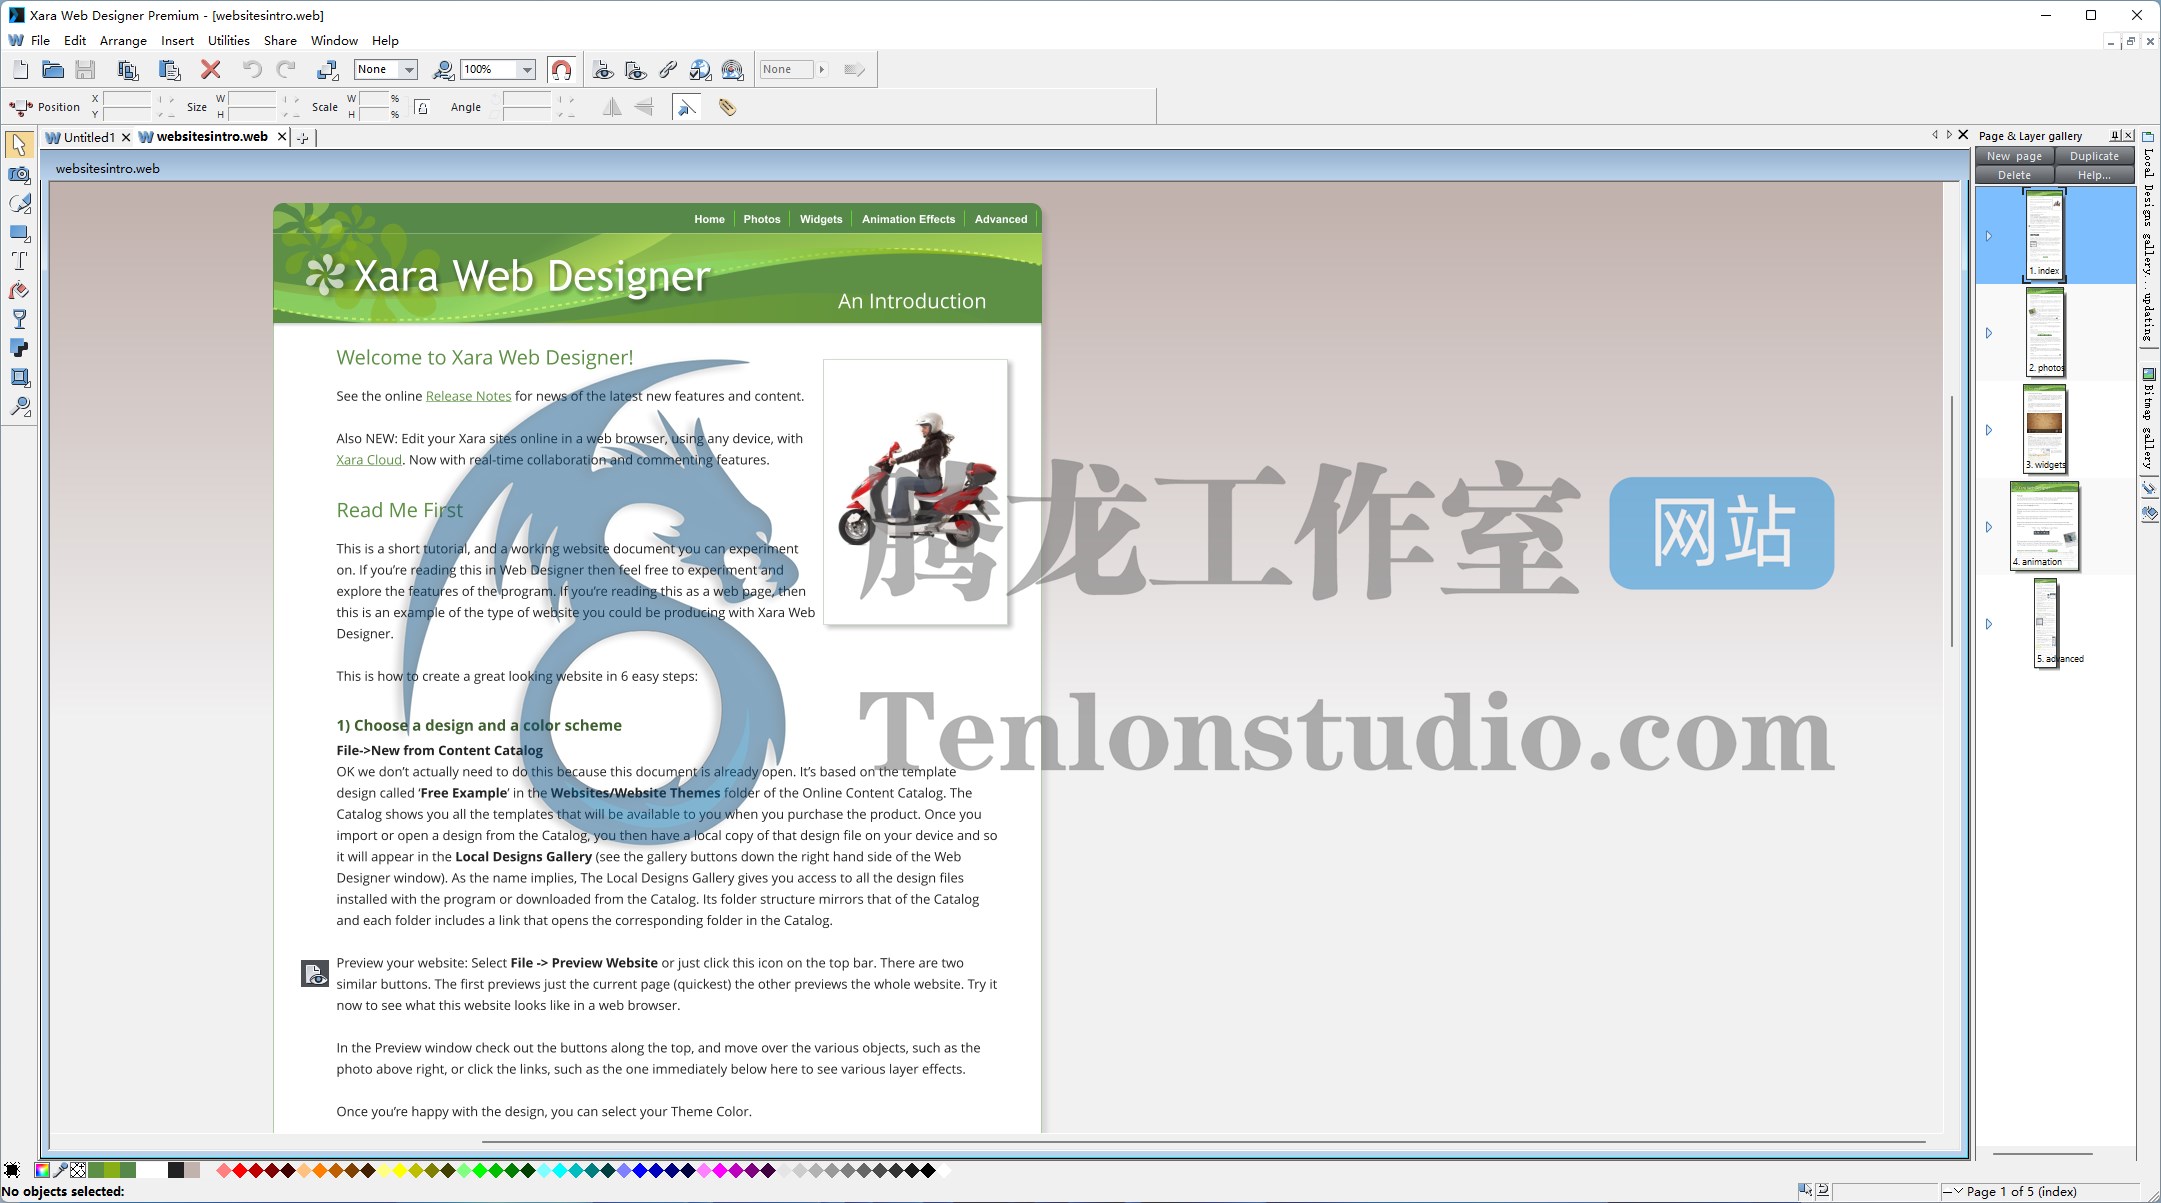Click the Save floppy disk icon
2161x1203 pixels.
[86, 70]
